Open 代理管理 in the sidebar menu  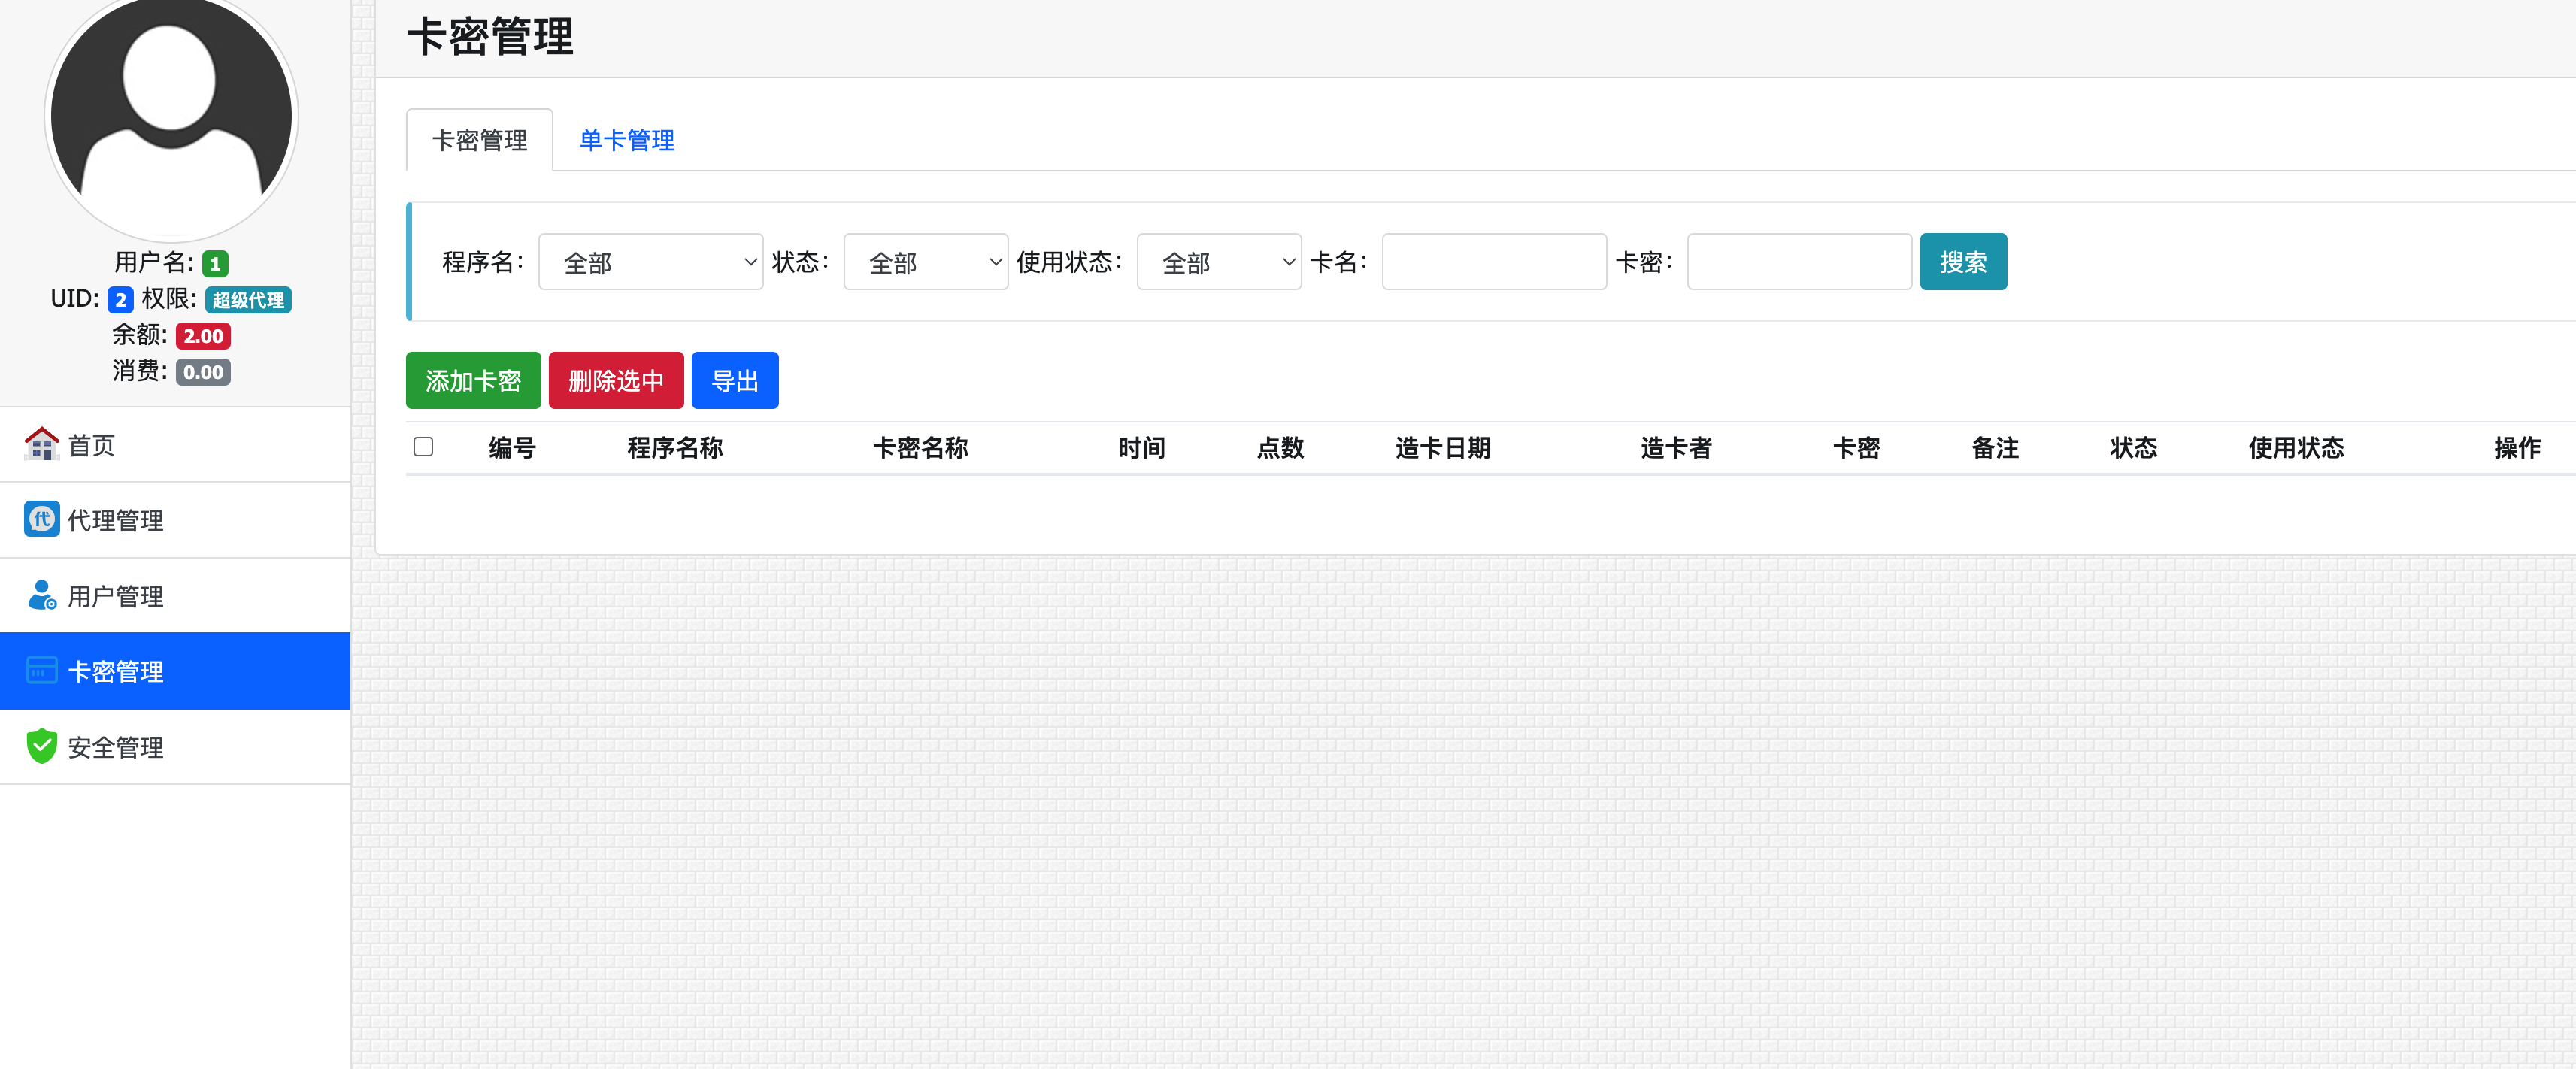[175, 520]
